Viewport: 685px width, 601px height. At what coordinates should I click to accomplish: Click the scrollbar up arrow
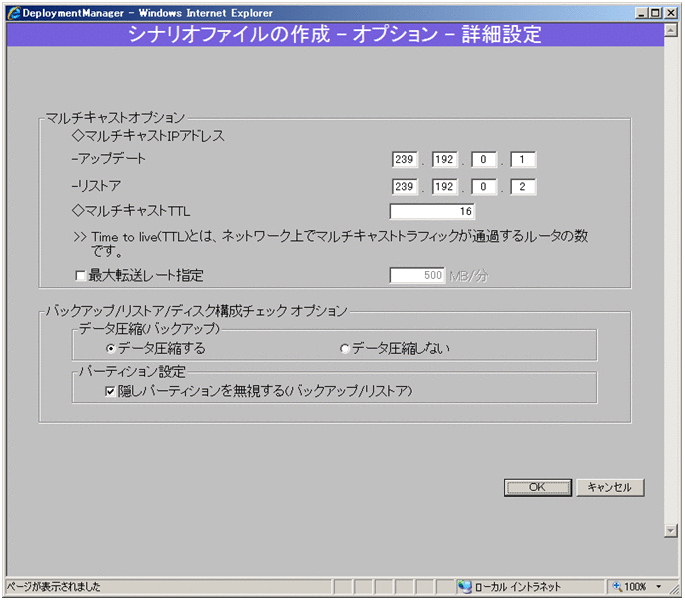pos(671,30)
